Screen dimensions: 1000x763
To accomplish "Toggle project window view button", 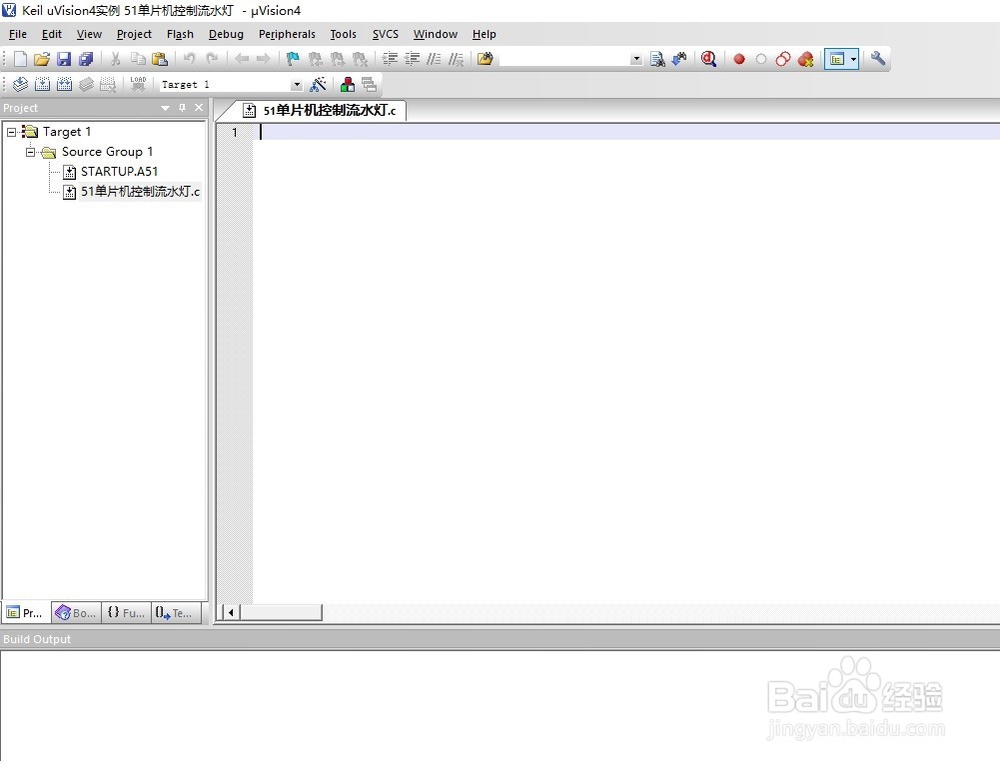I will coord(836,59).
